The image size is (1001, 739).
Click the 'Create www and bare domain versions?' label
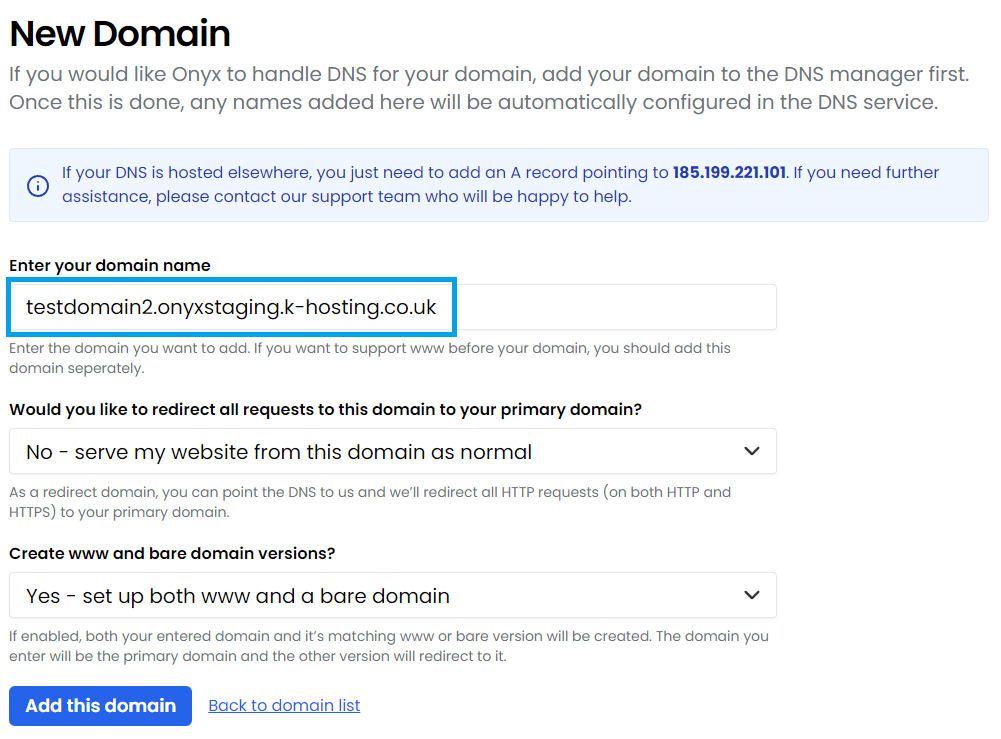click(x=172, y=553)
